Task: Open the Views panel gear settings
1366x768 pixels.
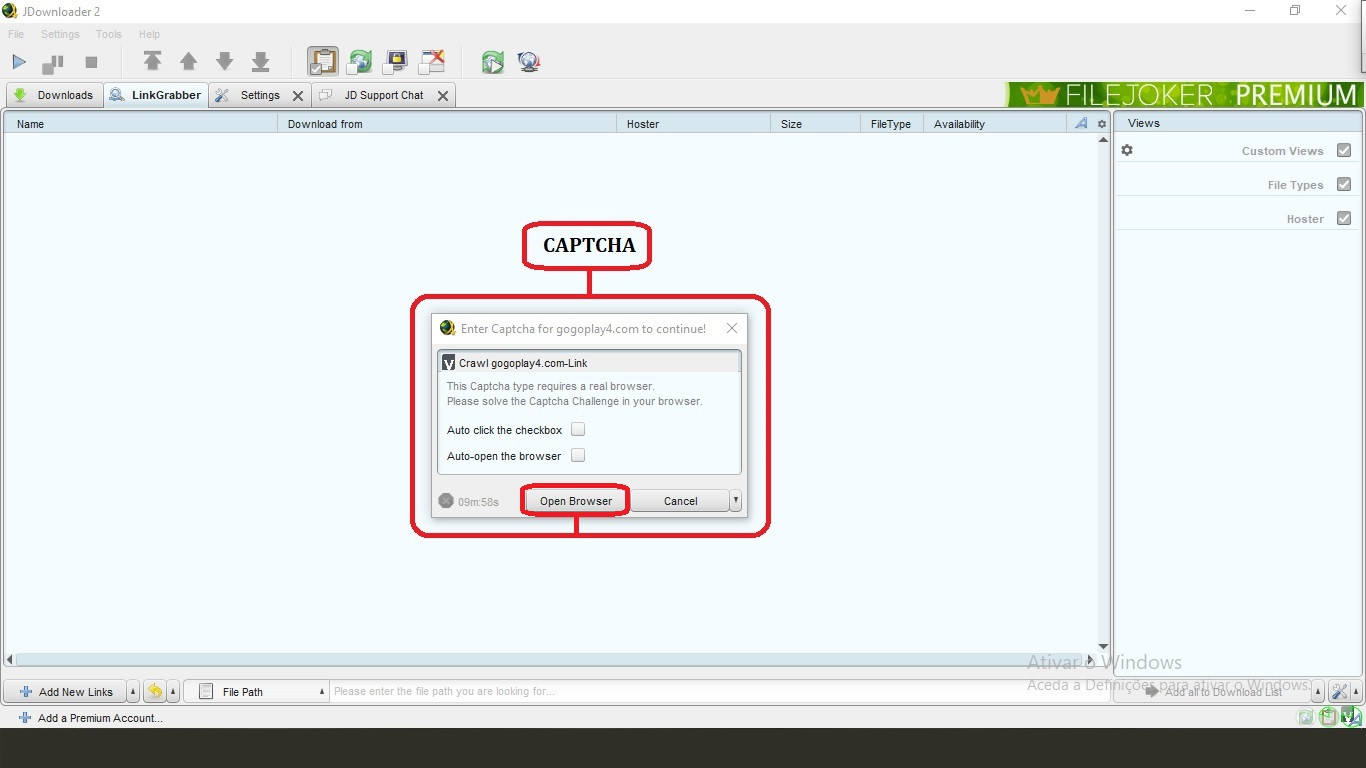Action: click(x=1127, y=150)
